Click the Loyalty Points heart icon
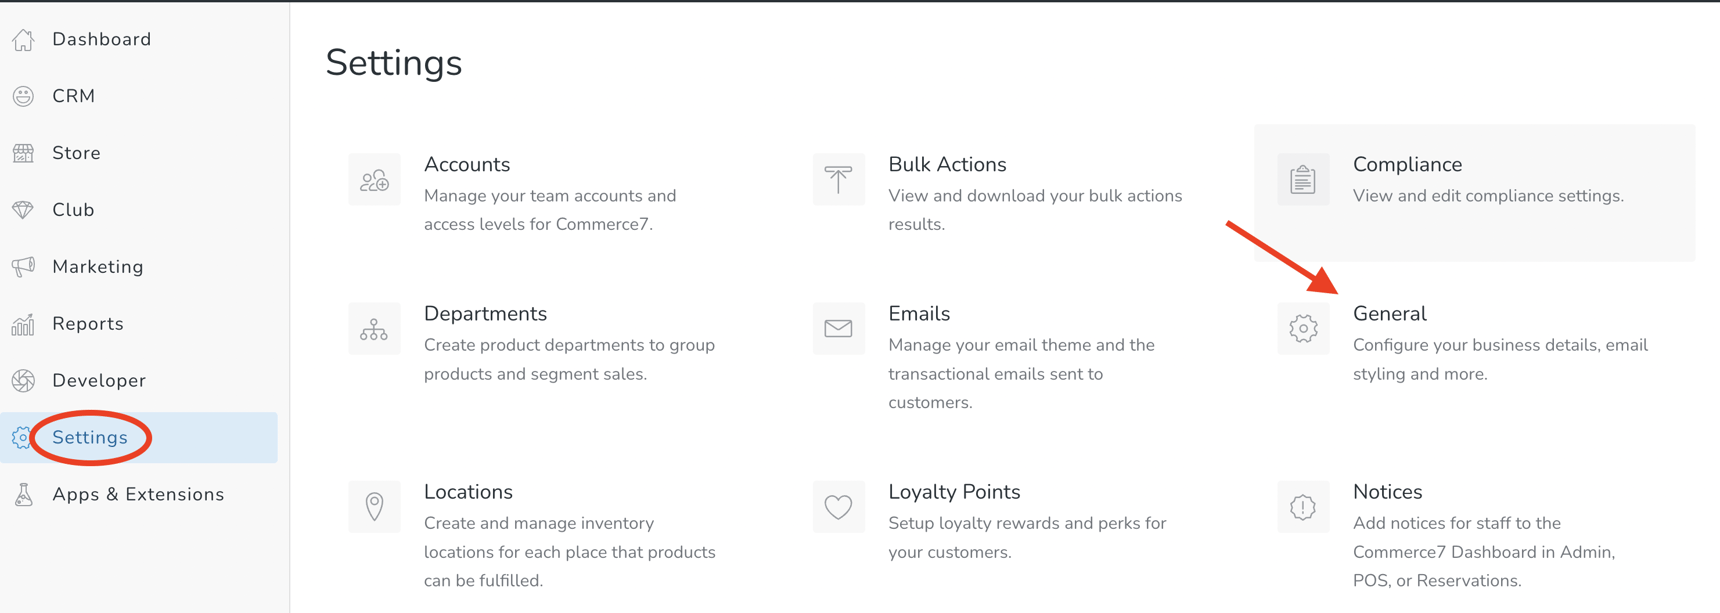The width and height of the screenshot is (1720, 613). 838,507
